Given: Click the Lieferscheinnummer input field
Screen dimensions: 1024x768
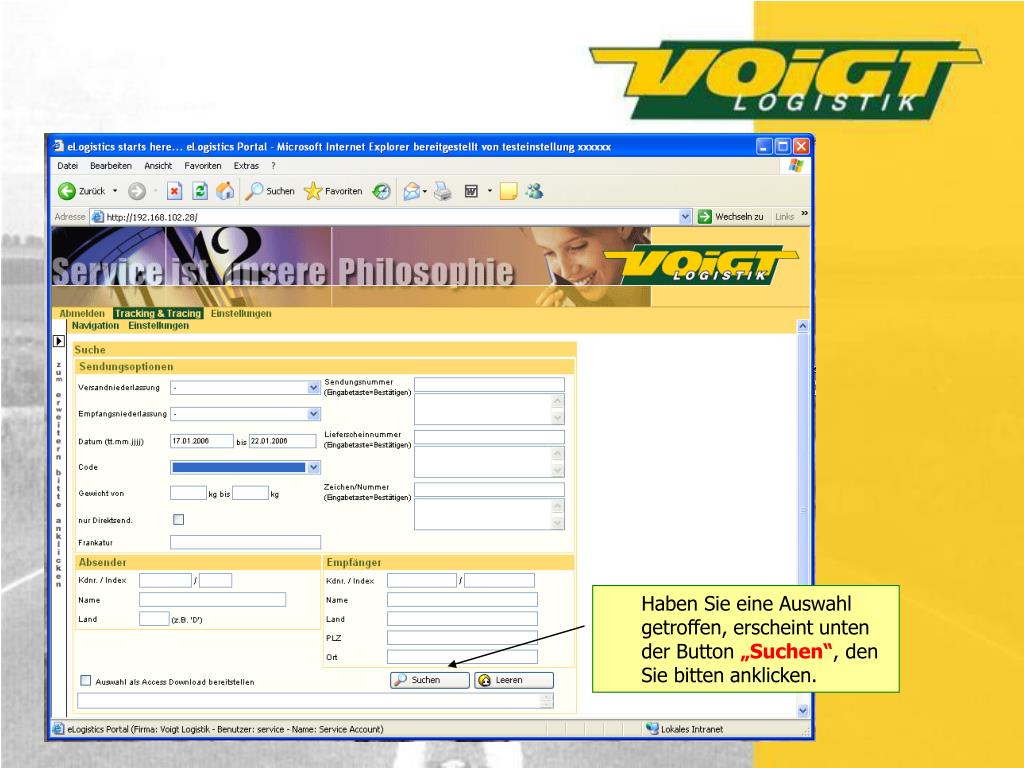Looking at the screenshot, I should click(x=489, y=437).
